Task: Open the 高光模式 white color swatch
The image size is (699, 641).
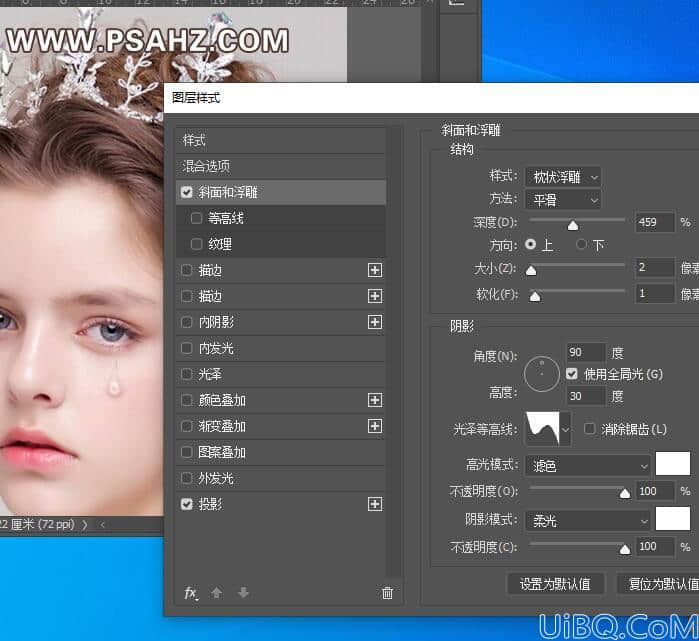Action: pos(673,464)
